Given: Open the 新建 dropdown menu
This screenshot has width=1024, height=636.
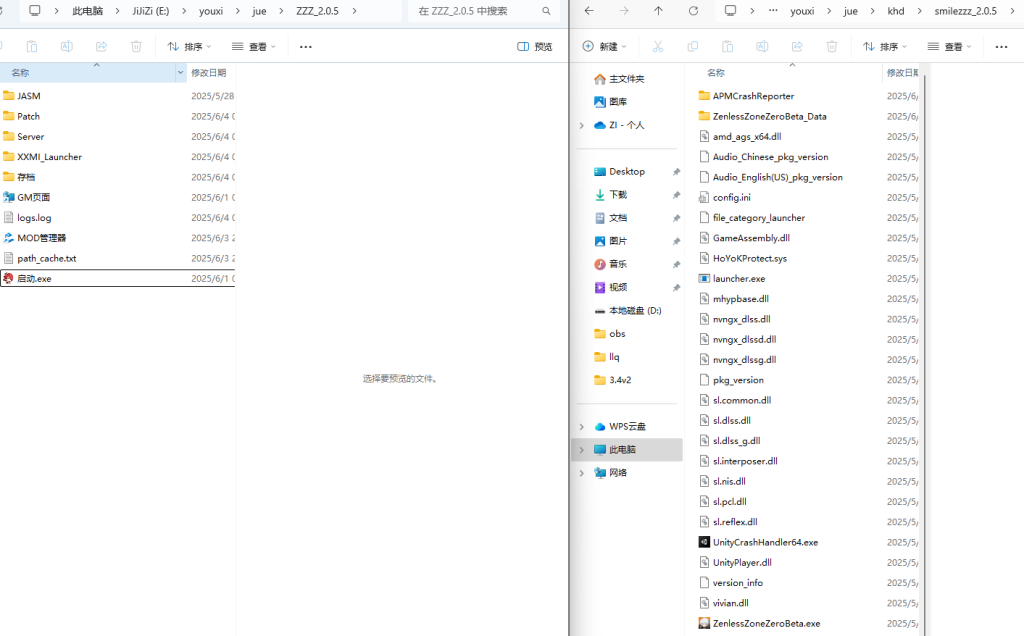Looking at the screenshot, I should 605,47.
